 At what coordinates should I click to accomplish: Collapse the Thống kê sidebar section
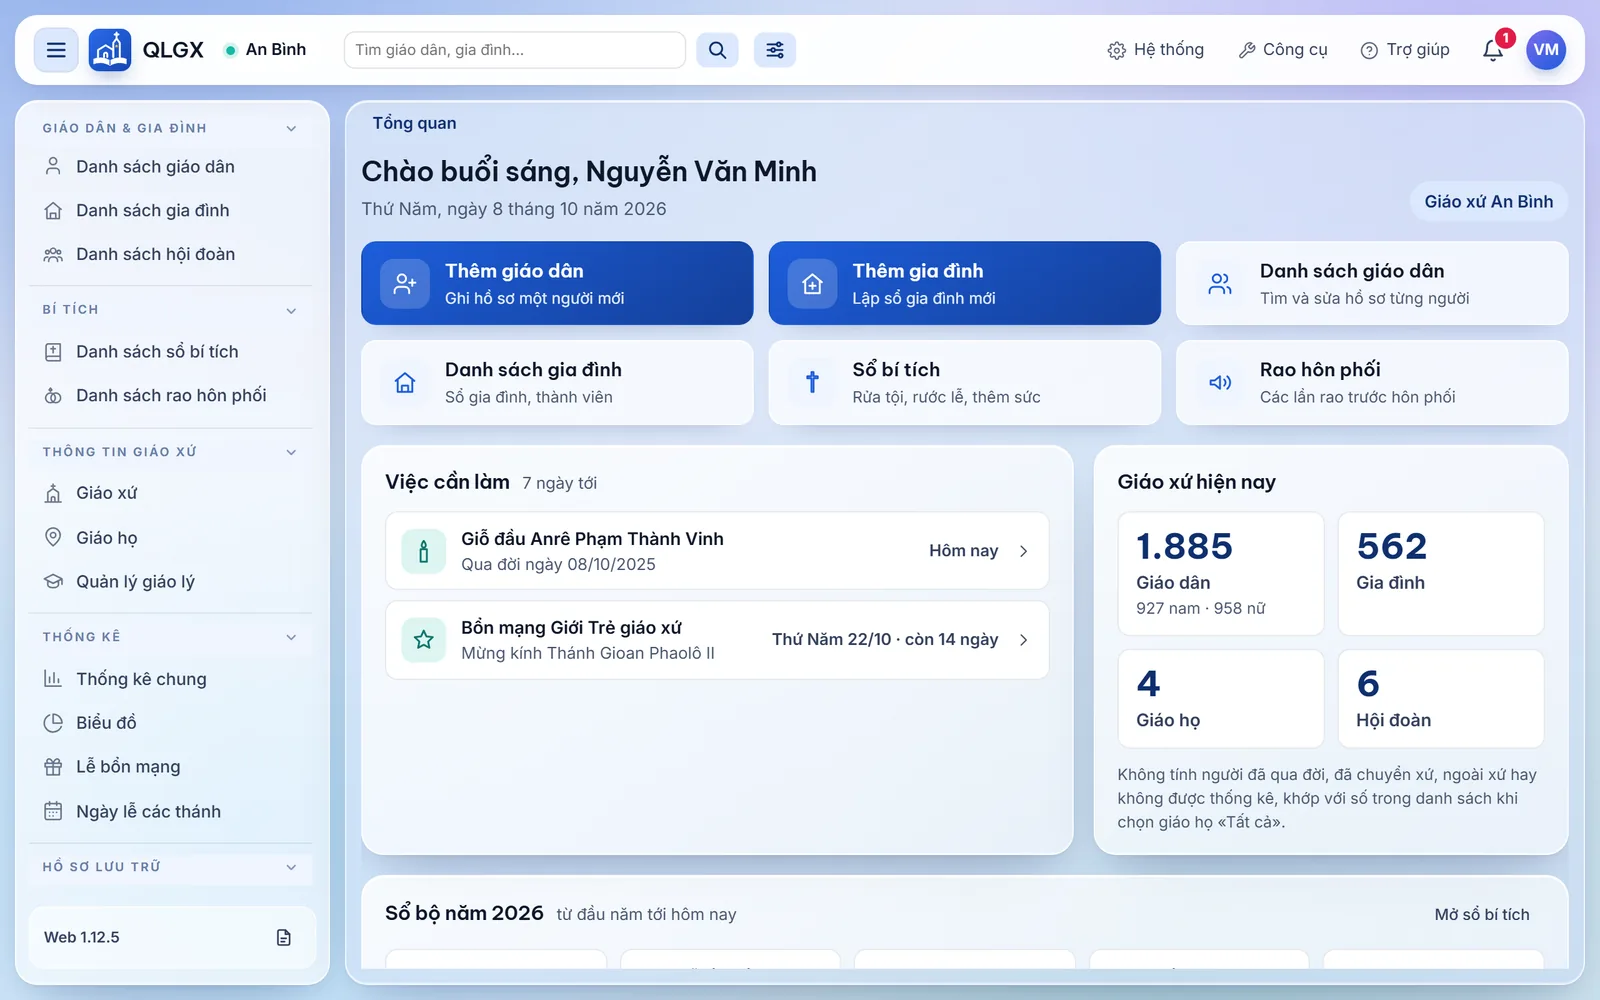(x=291, y=637)
